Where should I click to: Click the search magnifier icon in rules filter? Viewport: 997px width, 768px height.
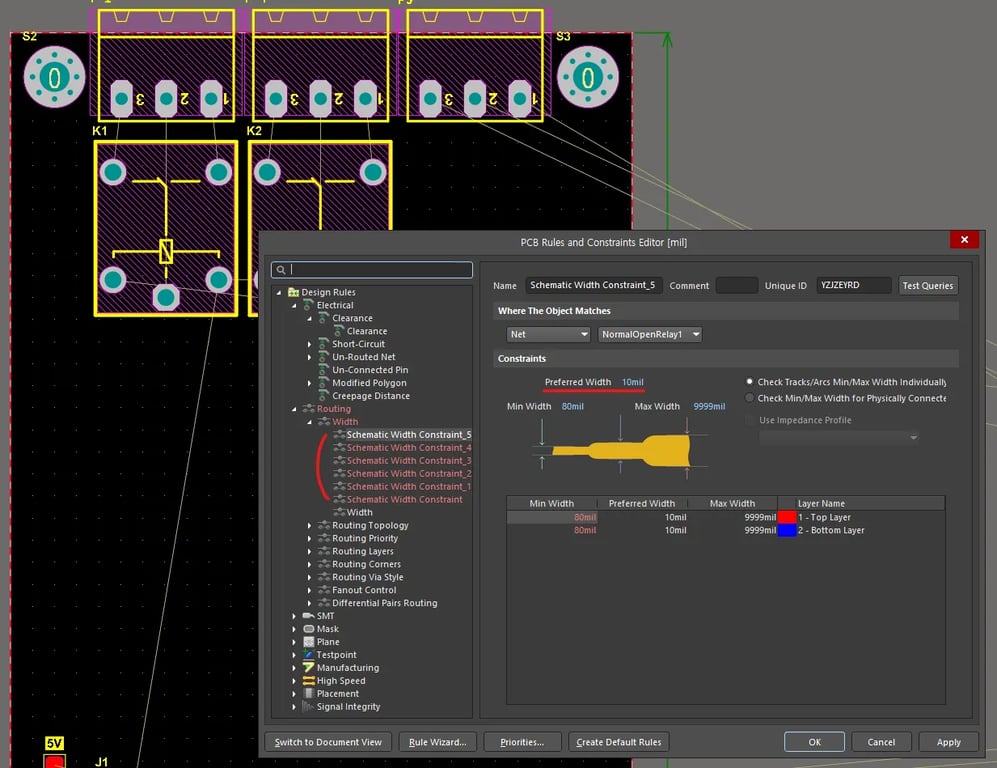tap(282, 270)
